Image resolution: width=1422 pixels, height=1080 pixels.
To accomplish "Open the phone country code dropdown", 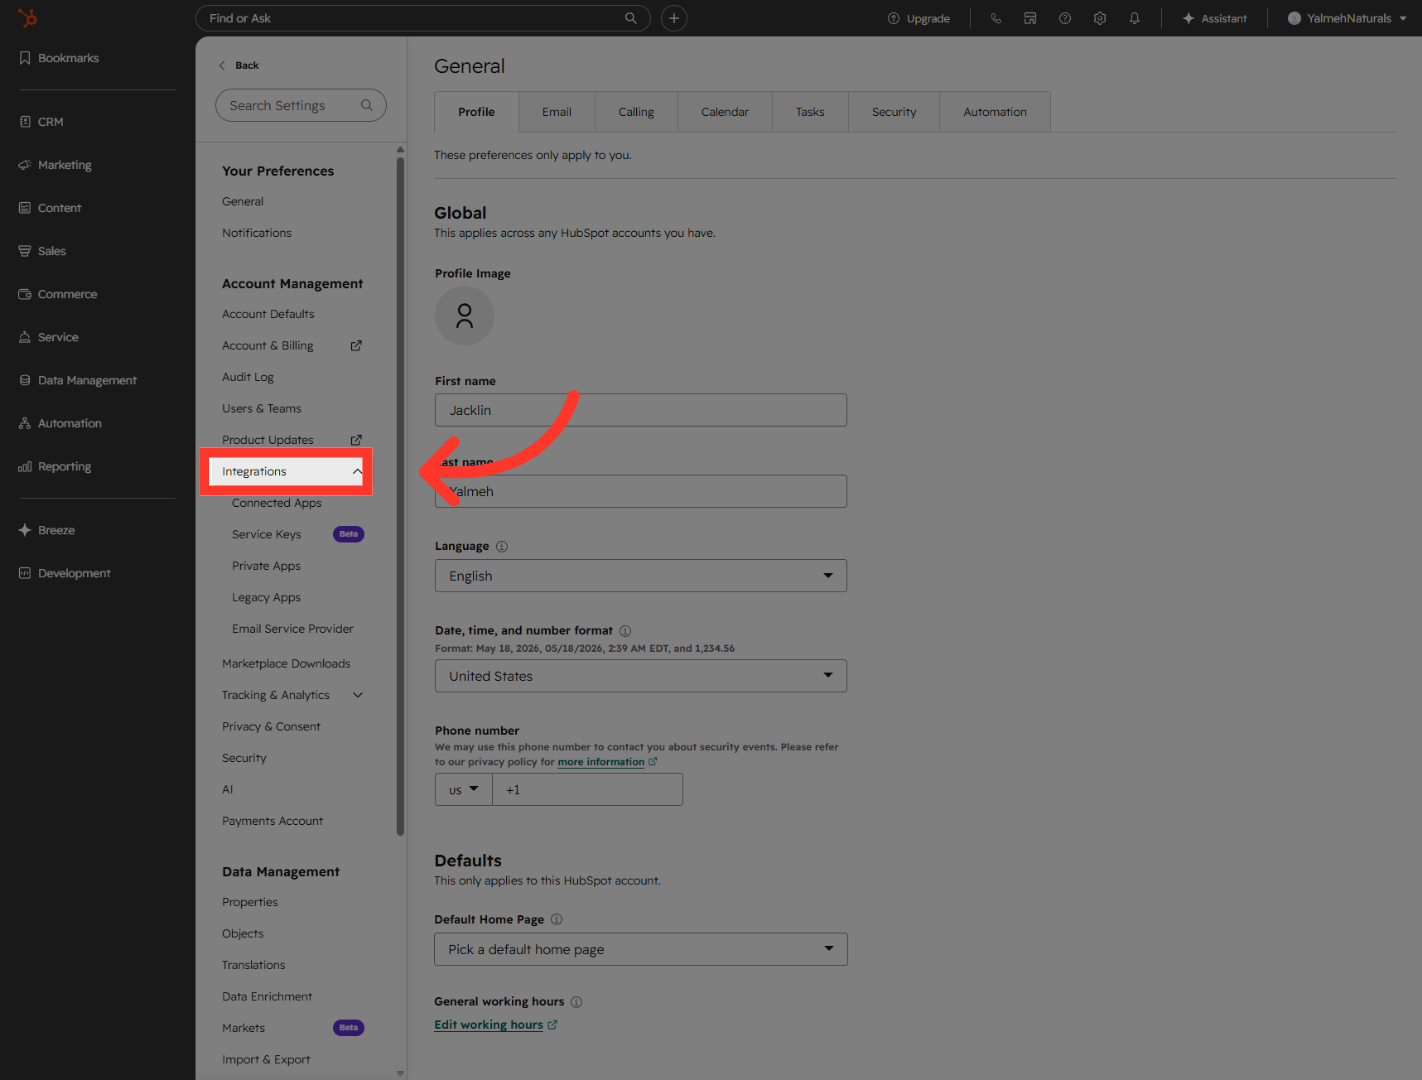I will point(464,789).
